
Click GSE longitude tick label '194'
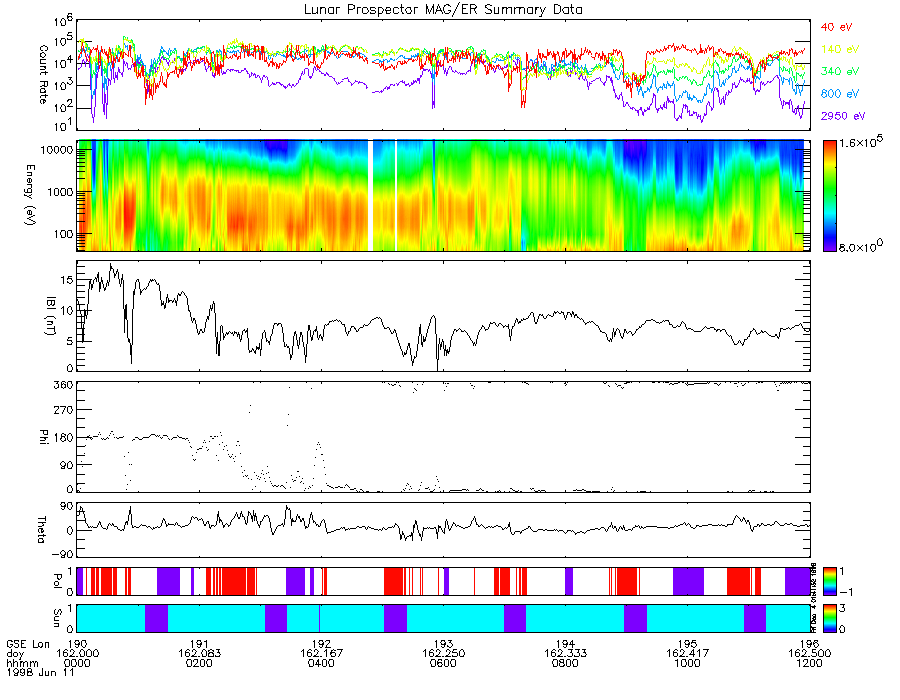tap(565, 644)
